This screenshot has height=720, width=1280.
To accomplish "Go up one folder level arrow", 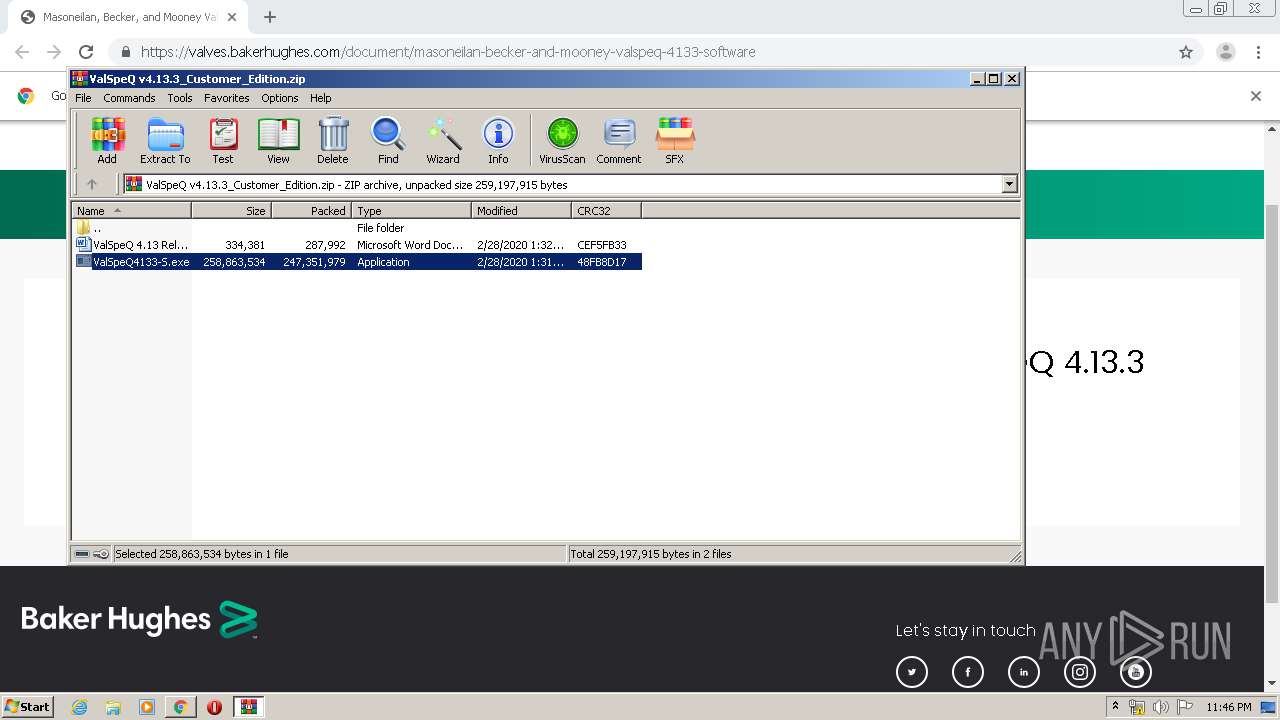I will coord(92,184).
